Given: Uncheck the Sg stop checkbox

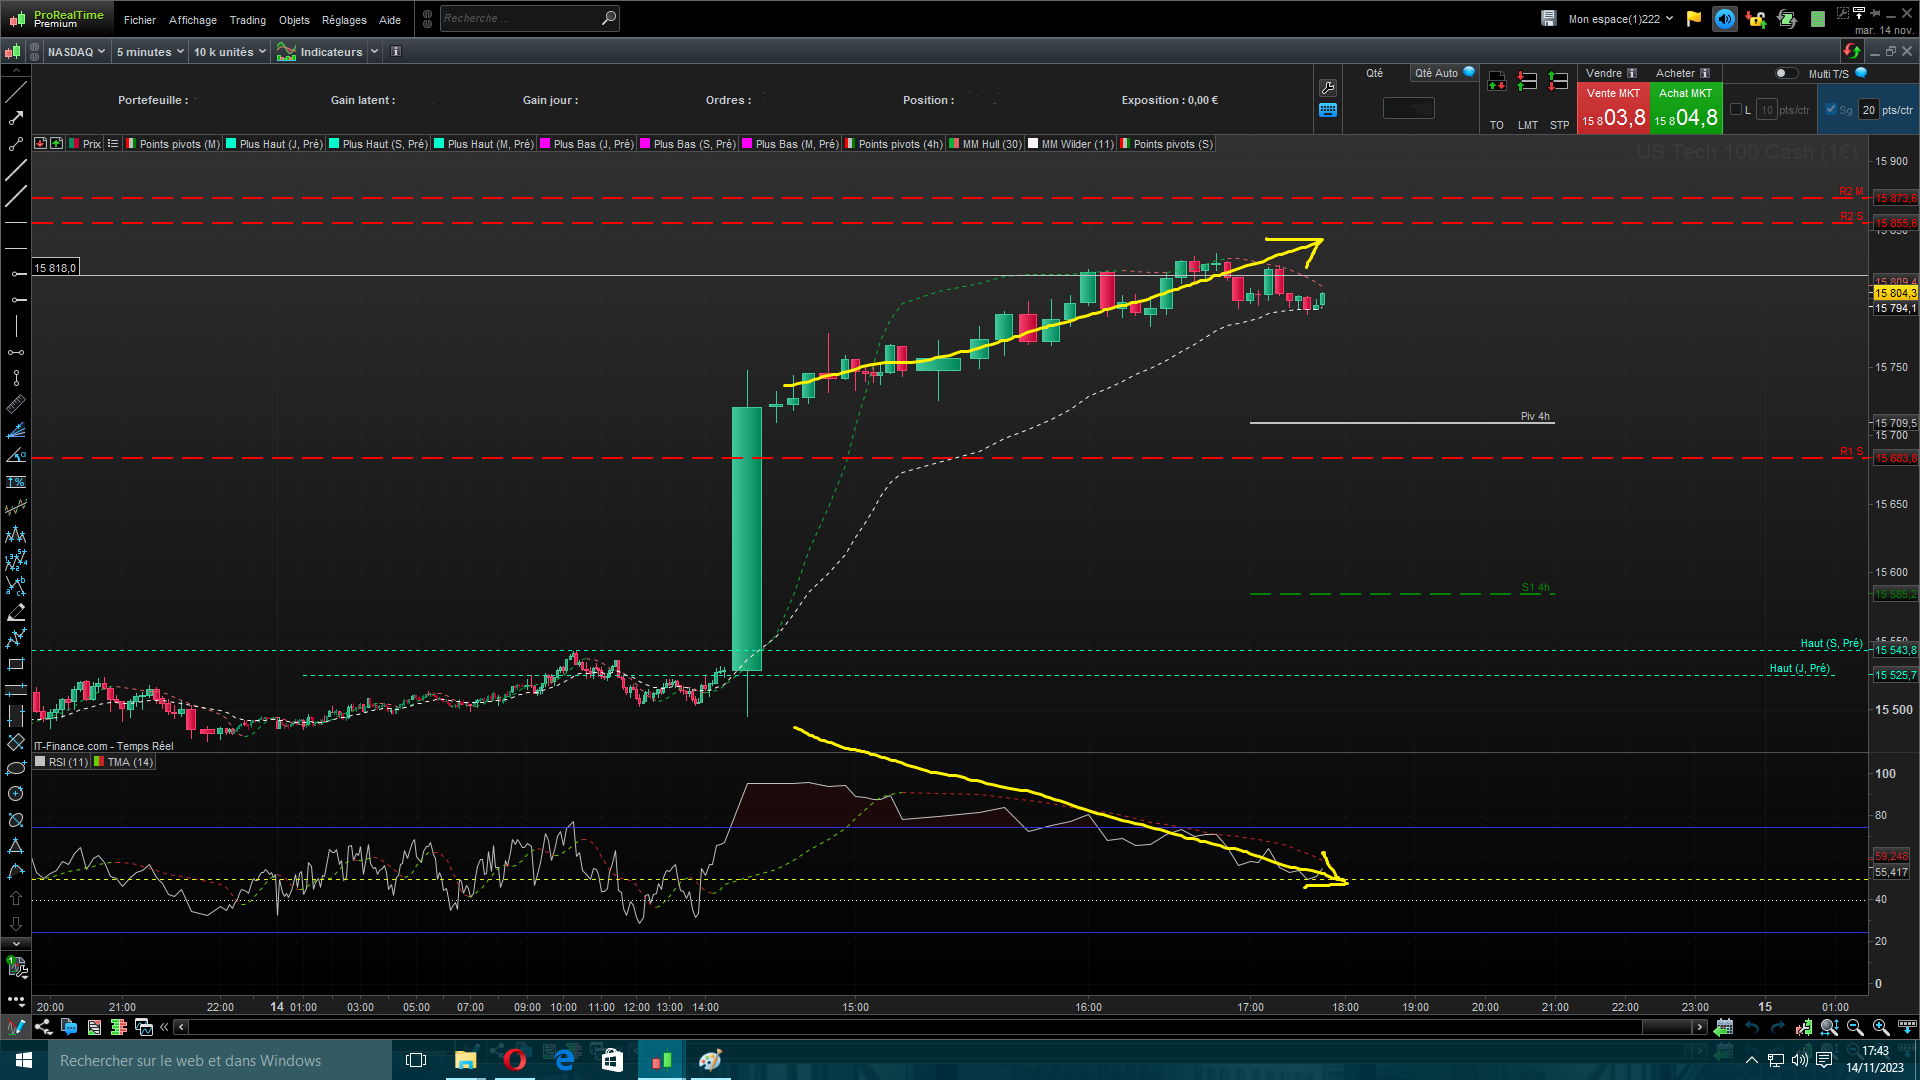Looking at the screenshot, I should tap(1831, 110).
